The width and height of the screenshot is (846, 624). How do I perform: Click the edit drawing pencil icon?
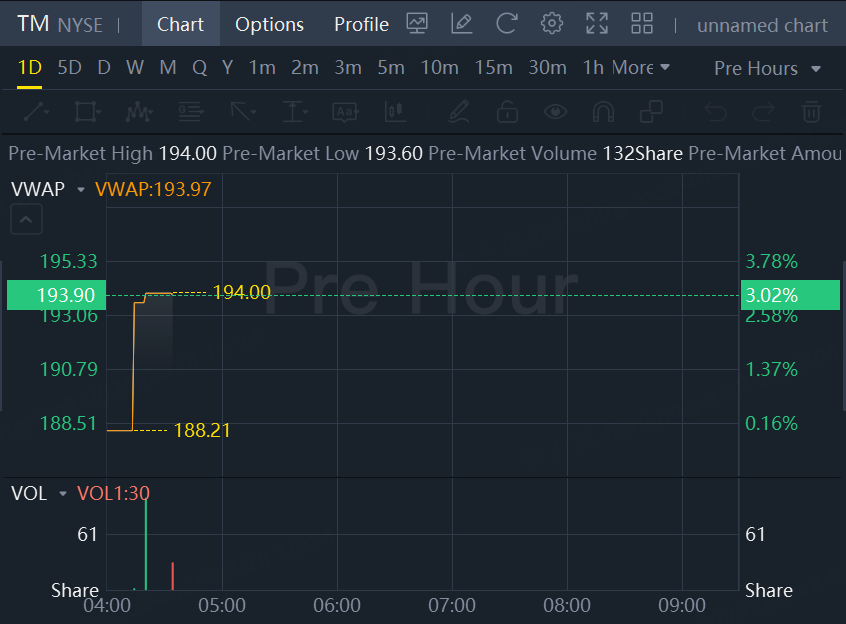pos(461,24)
